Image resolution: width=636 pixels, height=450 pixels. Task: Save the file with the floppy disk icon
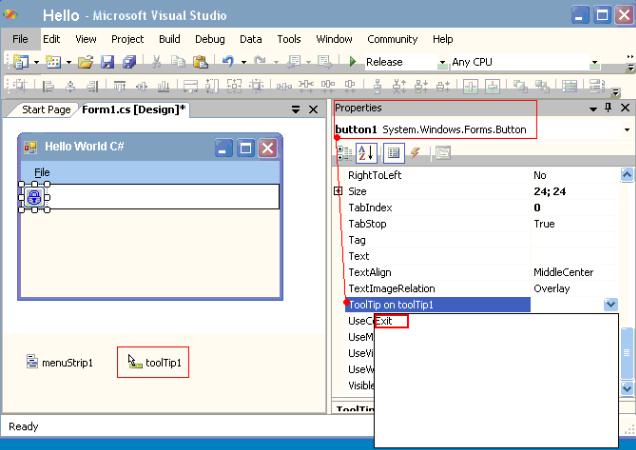[107, 62]
